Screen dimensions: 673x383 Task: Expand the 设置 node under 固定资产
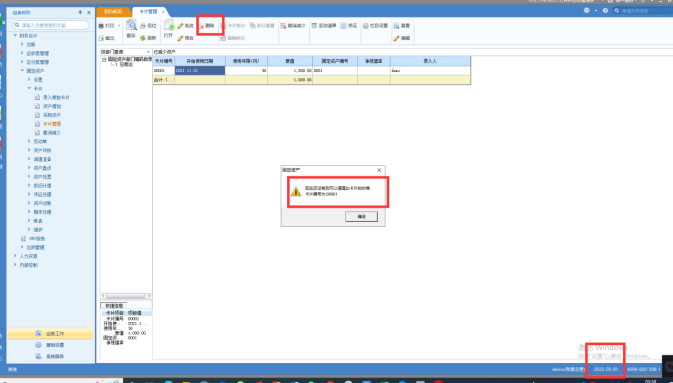29,79
